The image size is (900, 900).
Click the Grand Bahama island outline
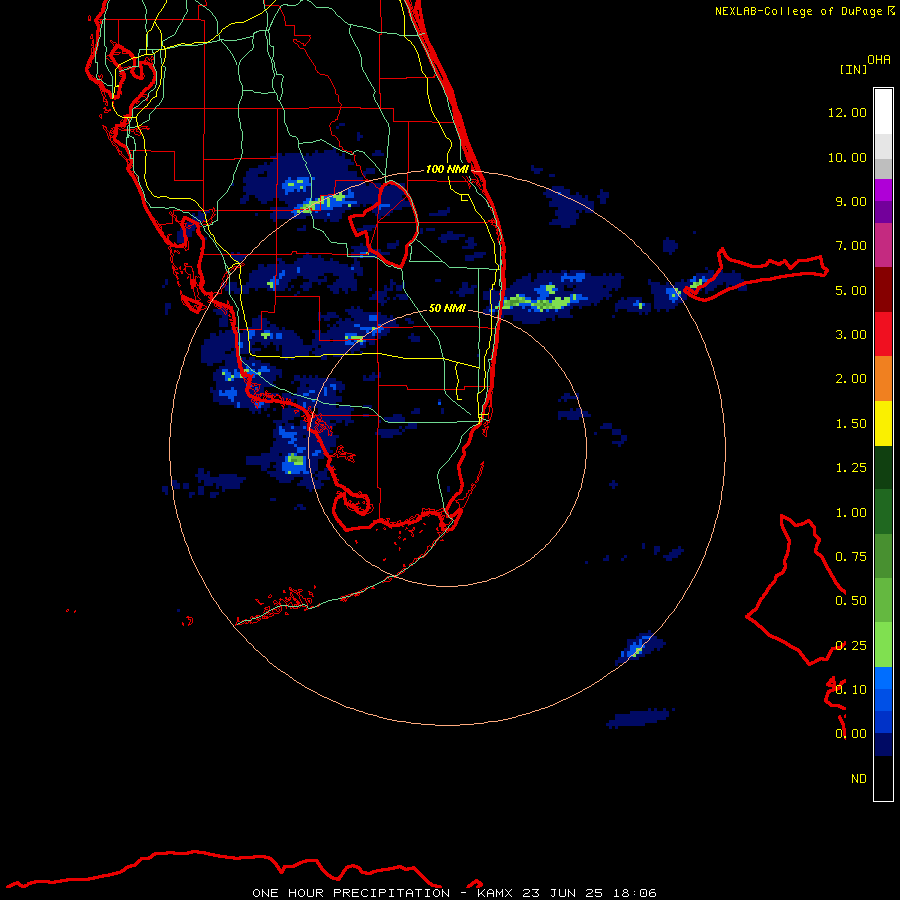757,275
